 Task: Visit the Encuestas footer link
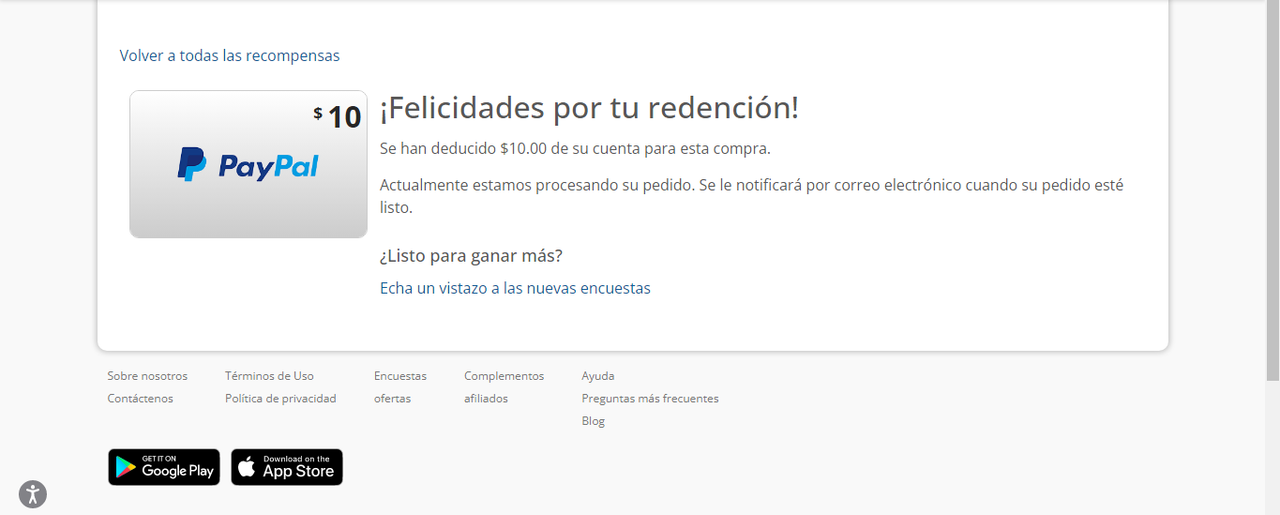click(400, 376)
